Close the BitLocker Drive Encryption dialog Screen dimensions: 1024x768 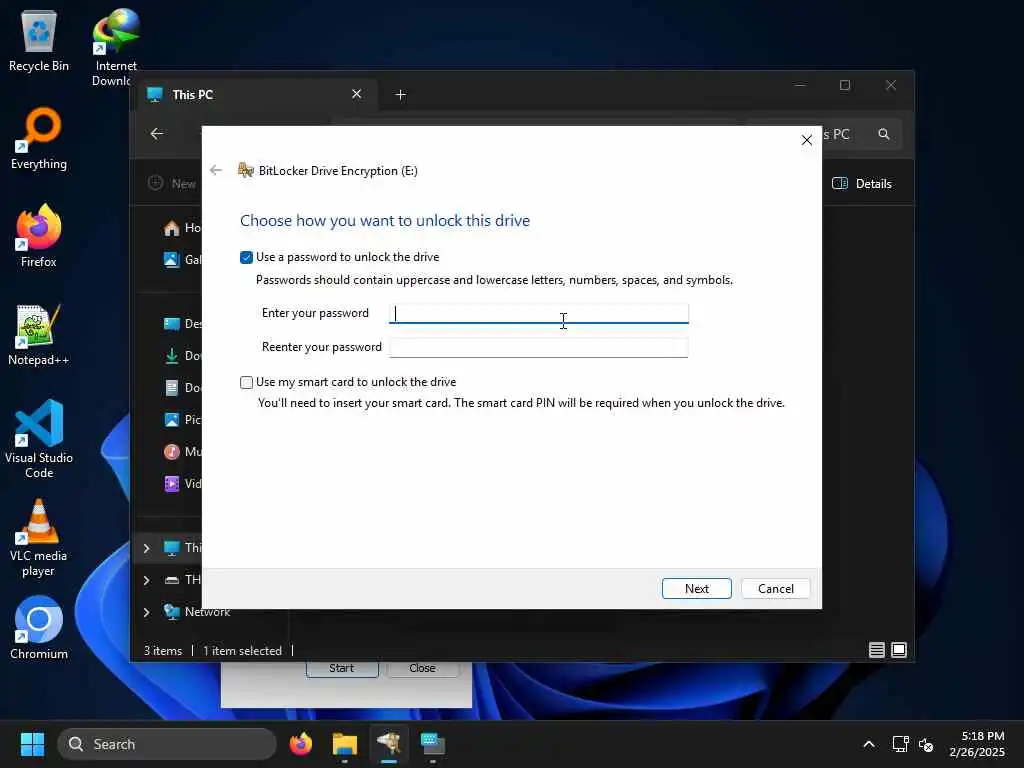pyautogui.click(x=807, y=140)
